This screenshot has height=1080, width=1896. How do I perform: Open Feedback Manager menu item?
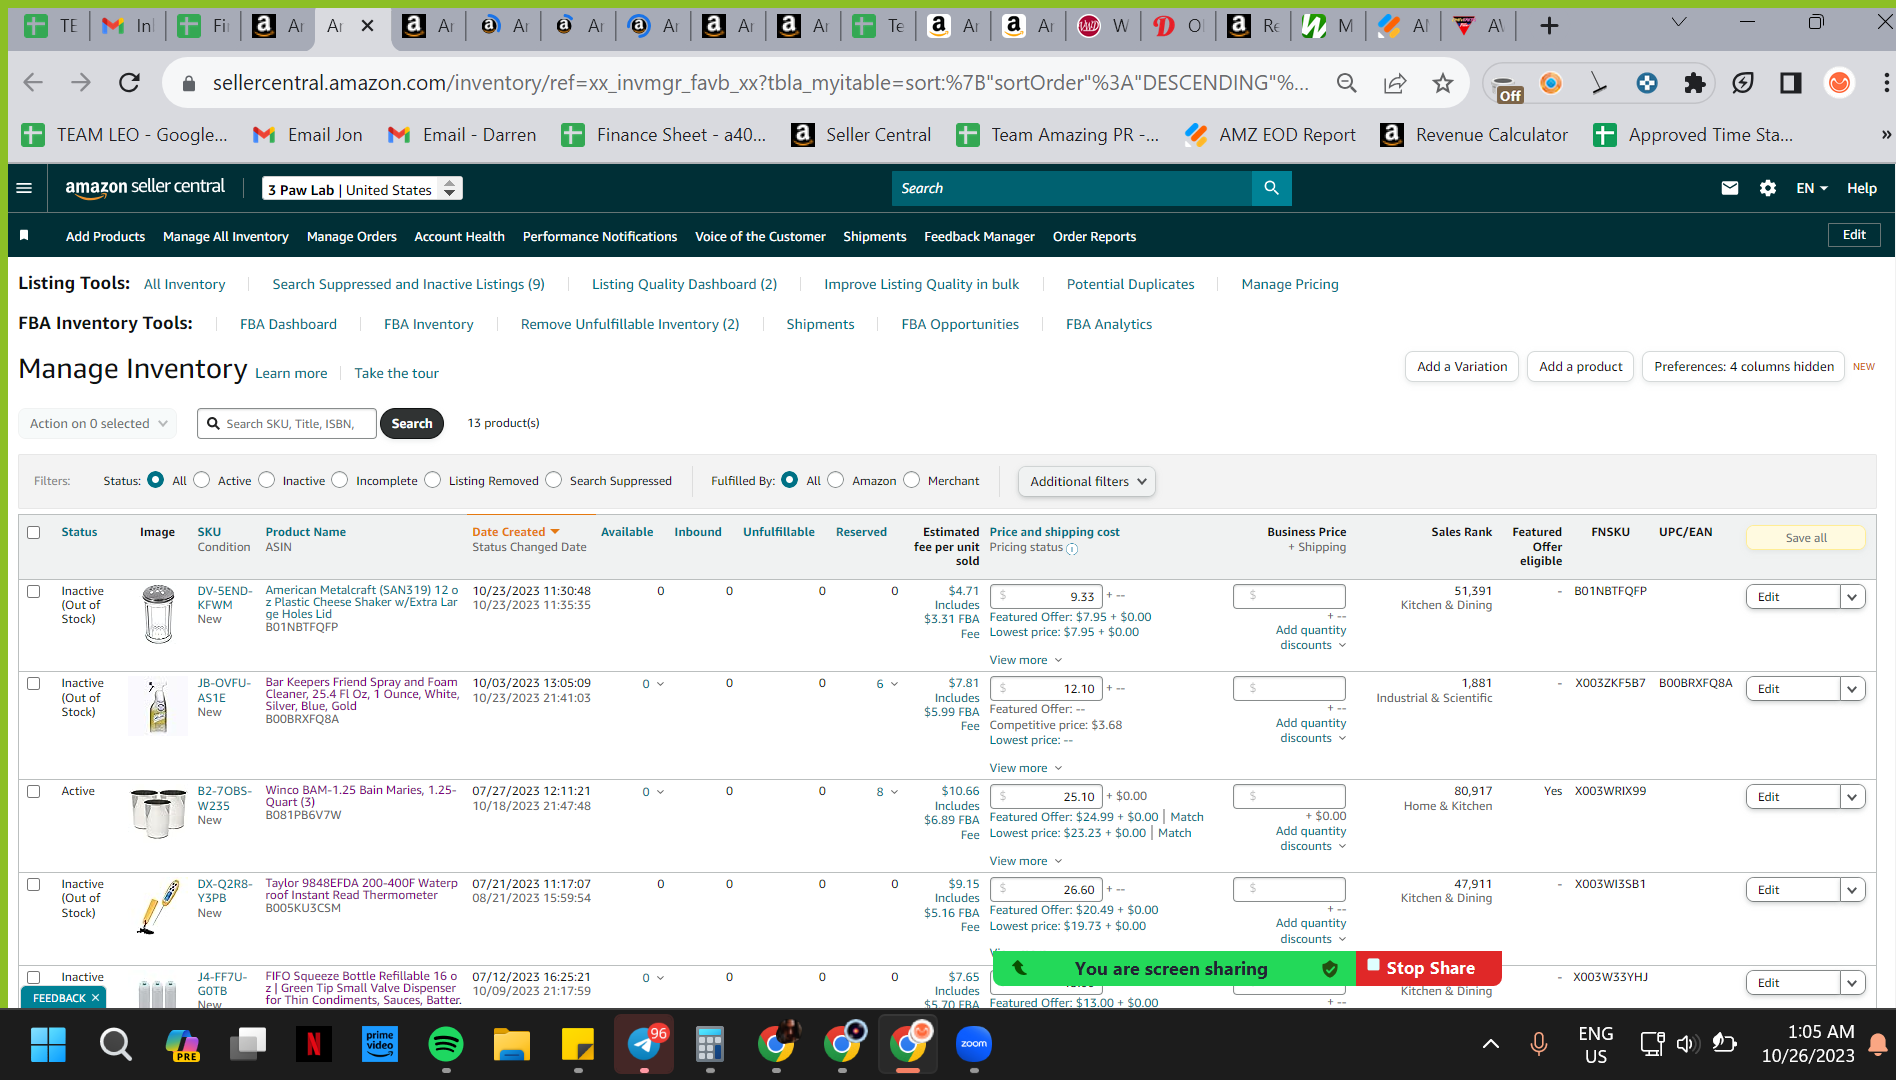(x=979, y=236)
